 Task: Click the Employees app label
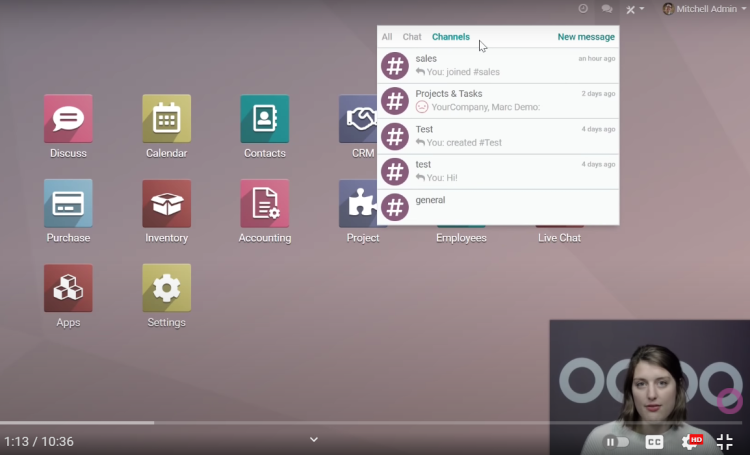point(461,238)
